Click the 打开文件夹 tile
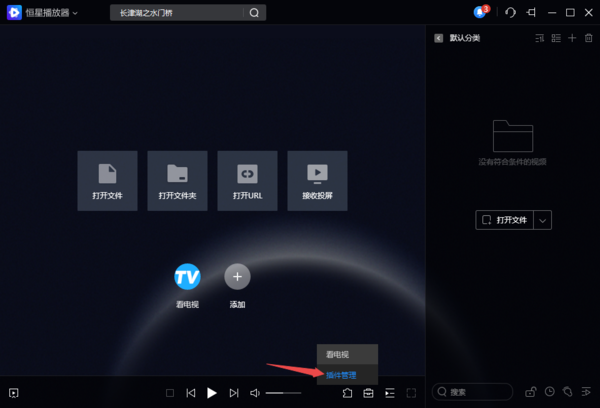 (177, 181)
